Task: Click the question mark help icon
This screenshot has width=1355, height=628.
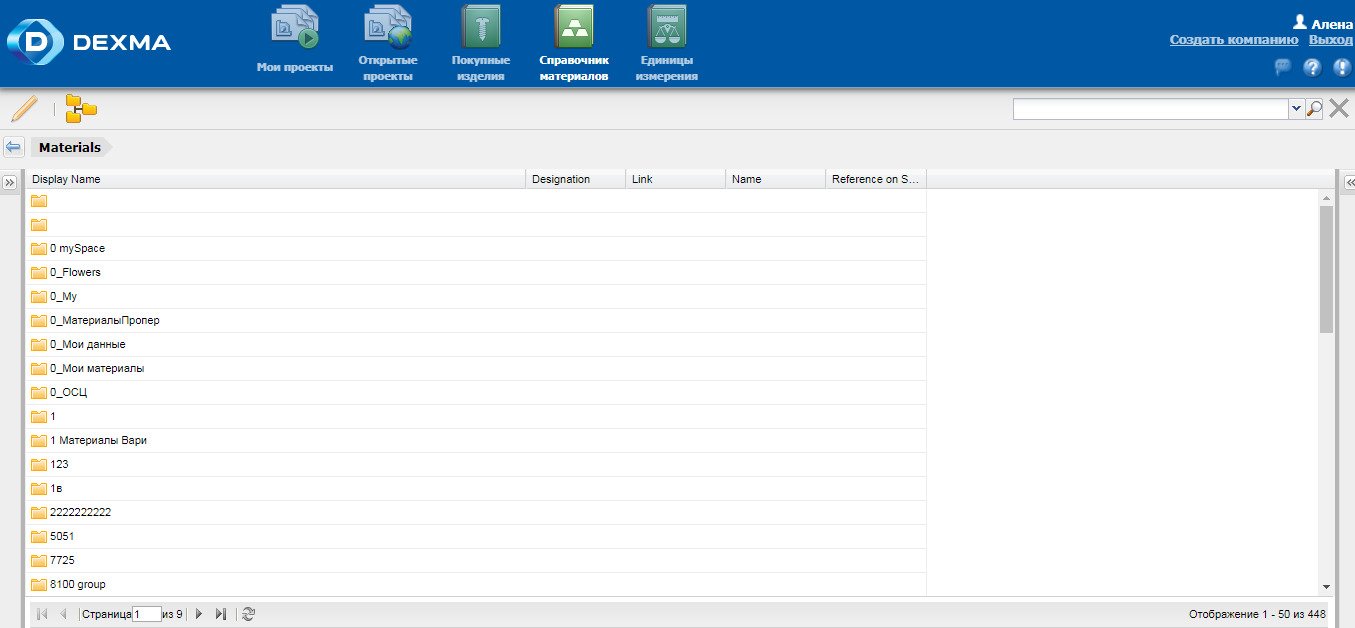Action: tap(1313, 67)
